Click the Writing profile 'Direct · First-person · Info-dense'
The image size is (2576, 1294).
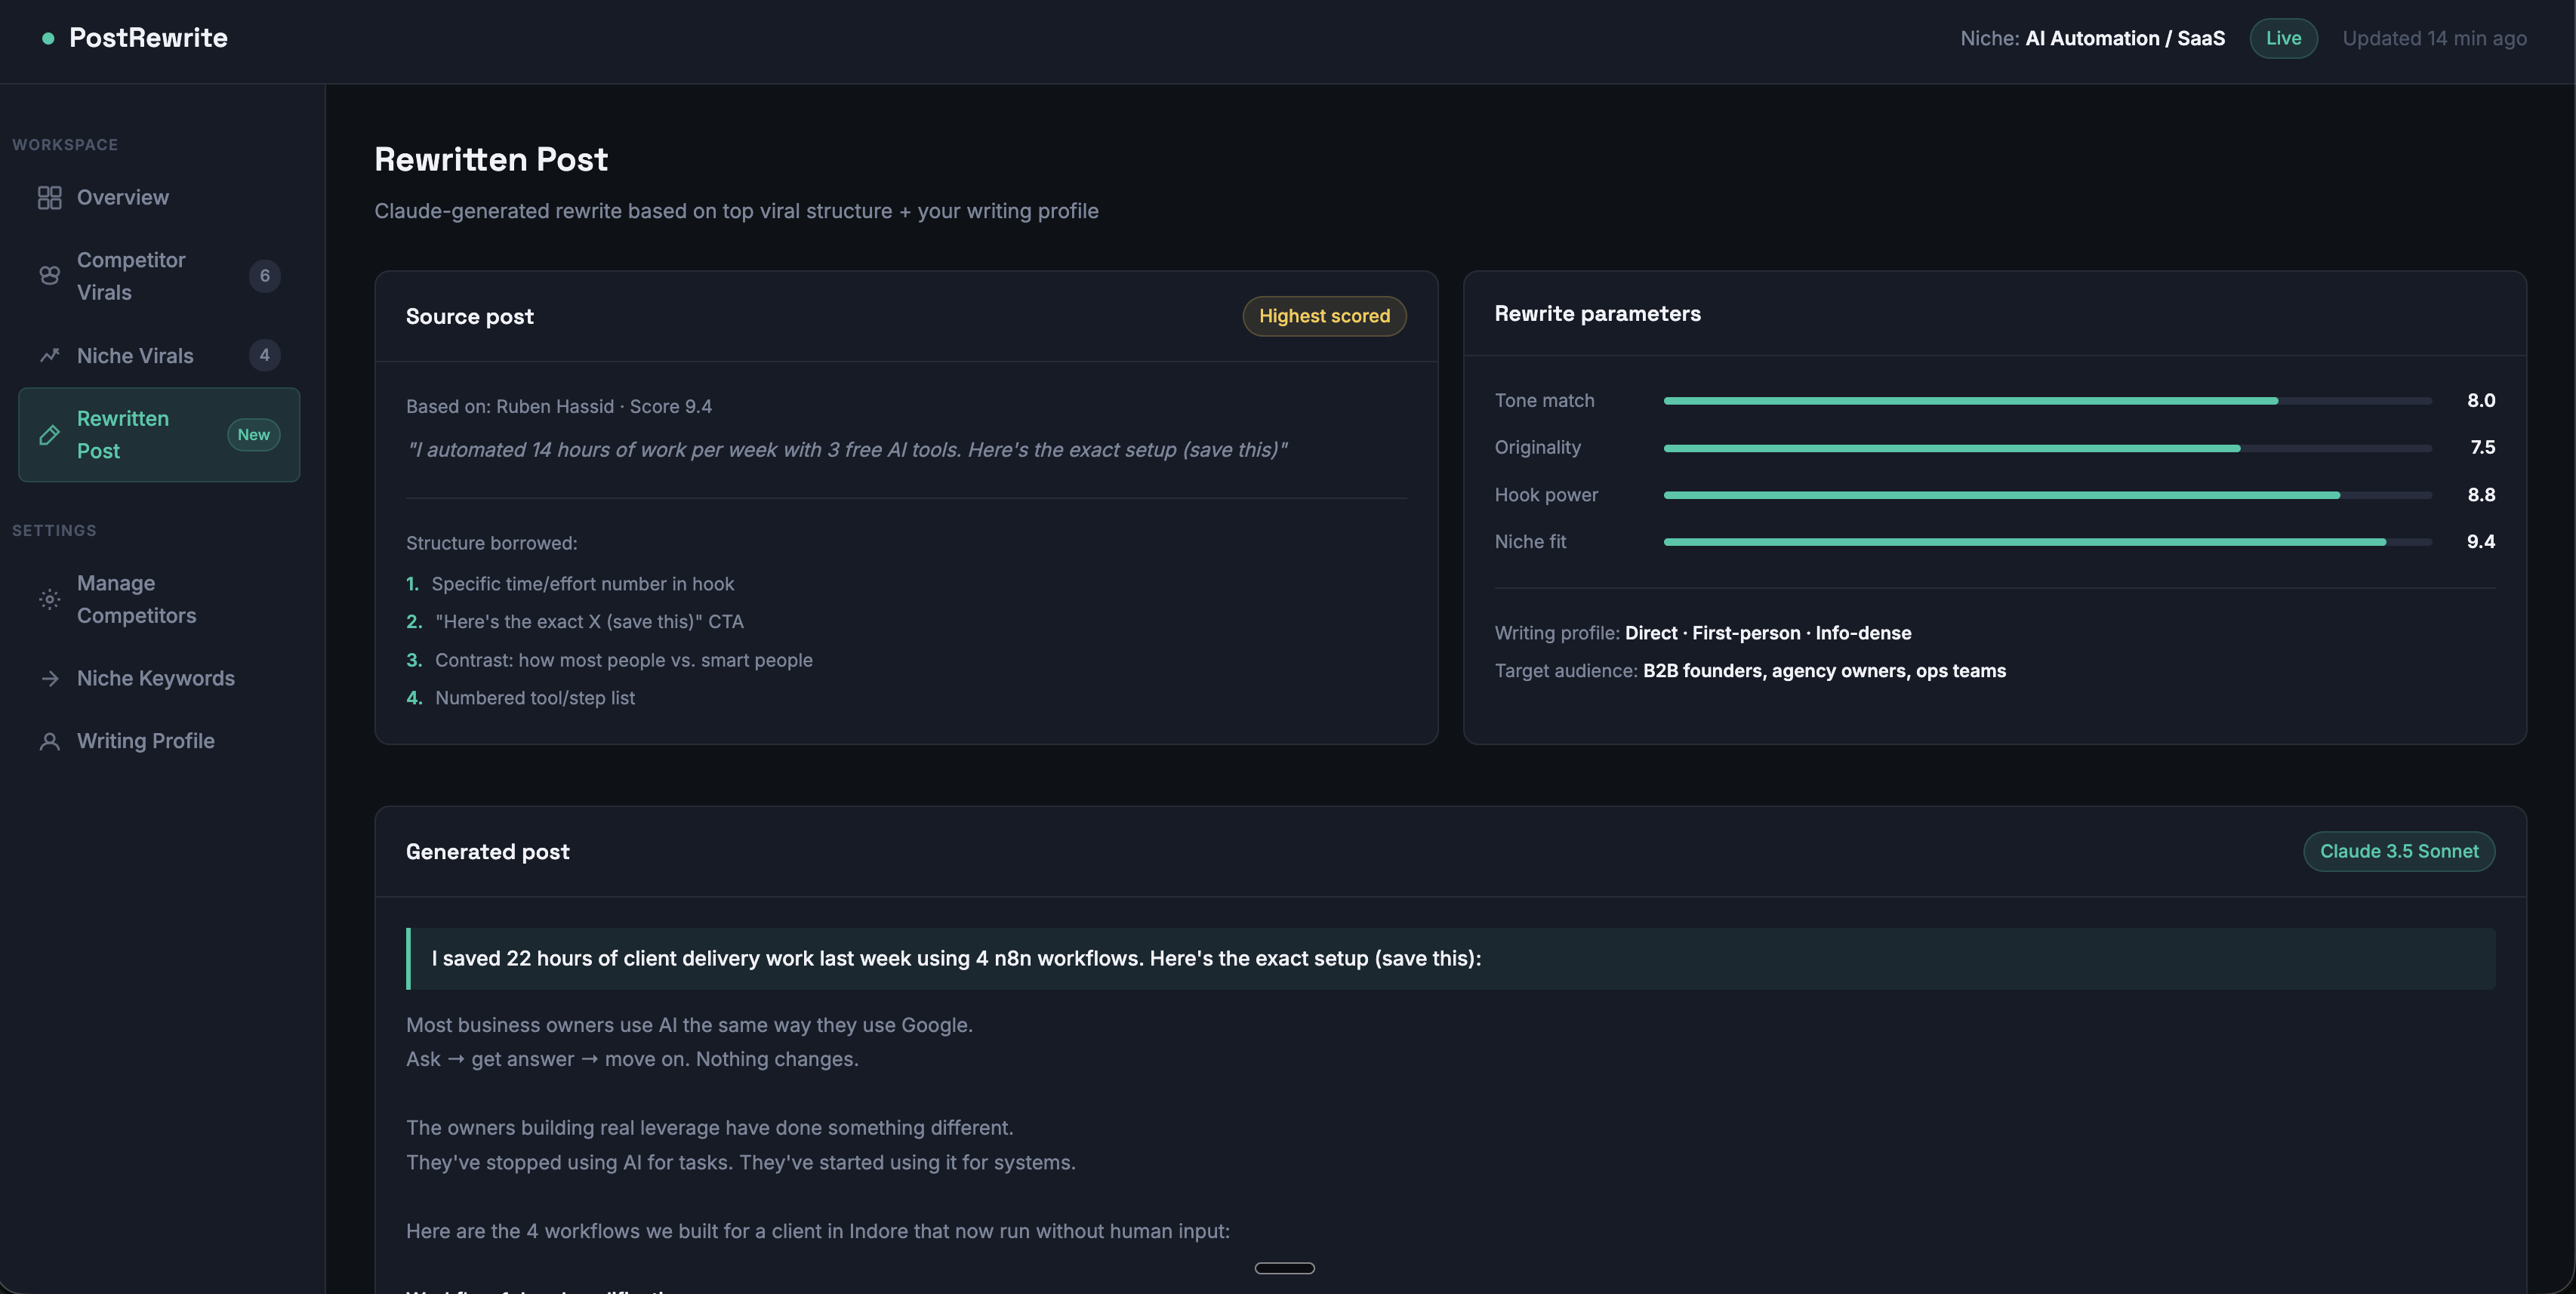click(x=1768, y=633)
